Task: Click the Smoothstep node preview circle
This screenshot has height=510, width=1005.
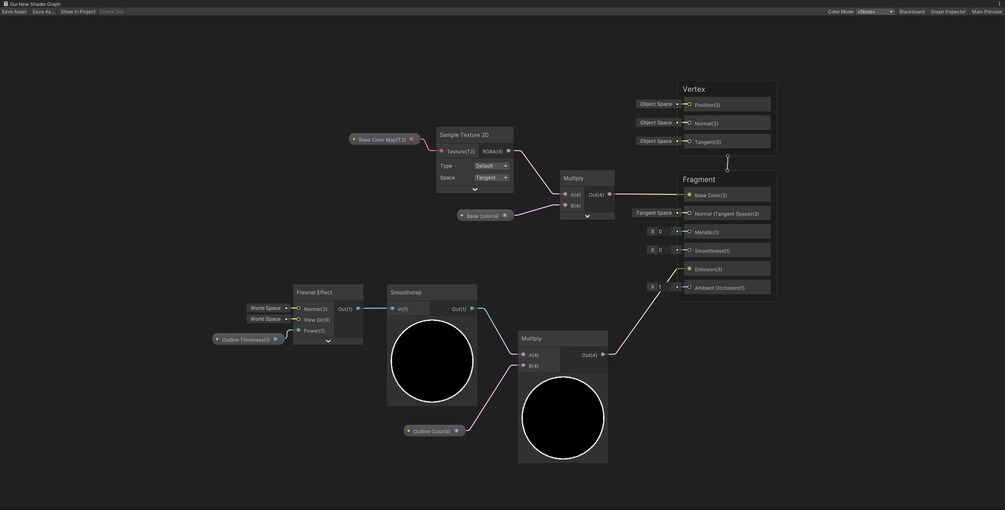Action: [x=432, y=361]
